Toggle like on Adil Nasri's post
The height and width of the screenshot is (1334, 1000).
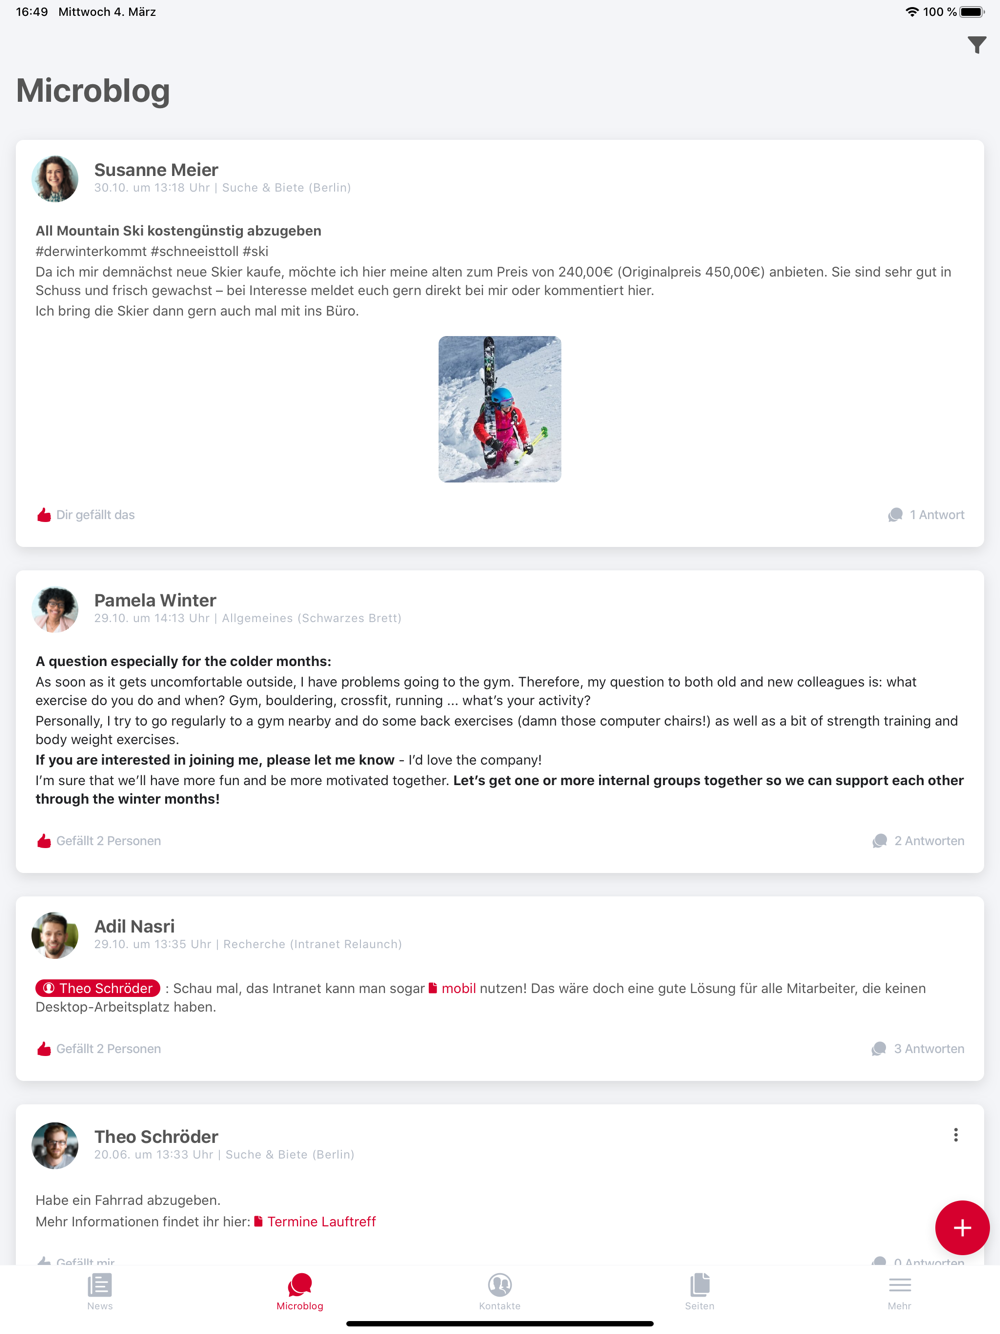[99, 1049]
